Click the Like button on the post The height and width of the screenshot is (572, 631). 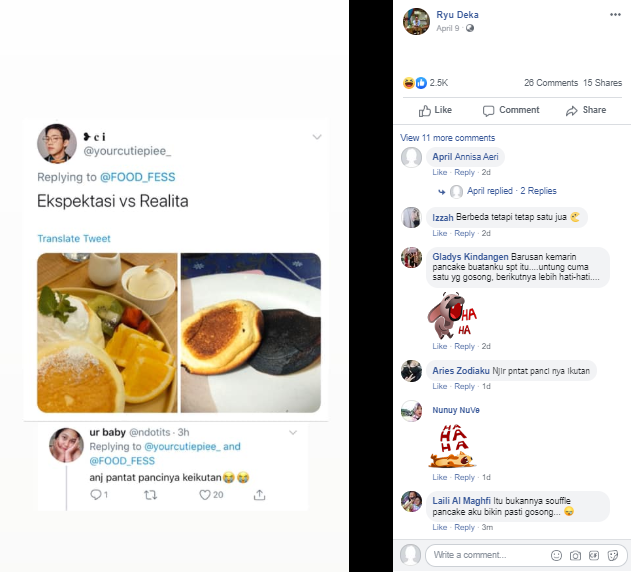tap(435, 110)
